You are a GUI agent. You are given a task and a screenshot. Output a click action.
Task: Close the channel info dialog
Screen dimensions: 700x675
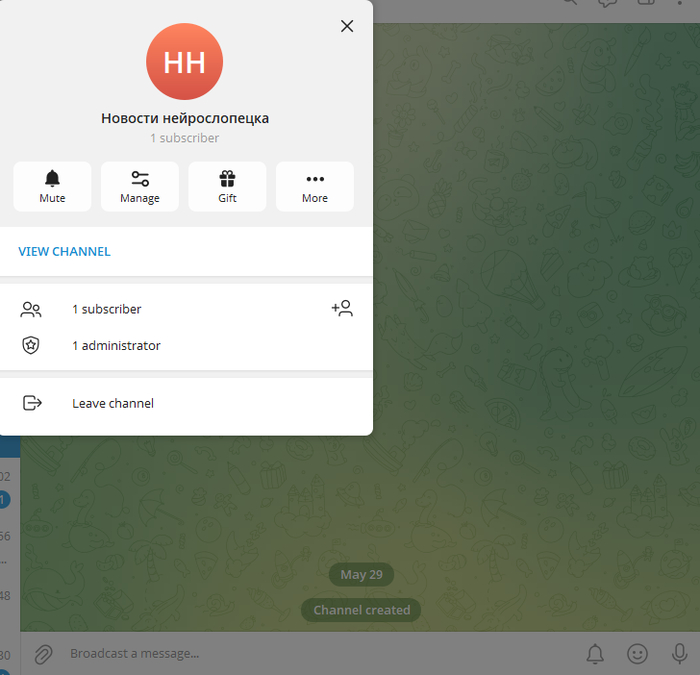(x=347, y=26)
